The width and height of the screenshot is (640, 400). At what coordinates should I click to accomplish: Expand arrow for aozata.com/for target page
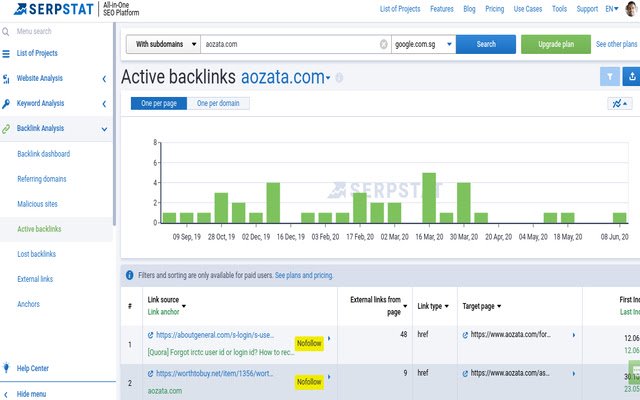click(573, 335)
